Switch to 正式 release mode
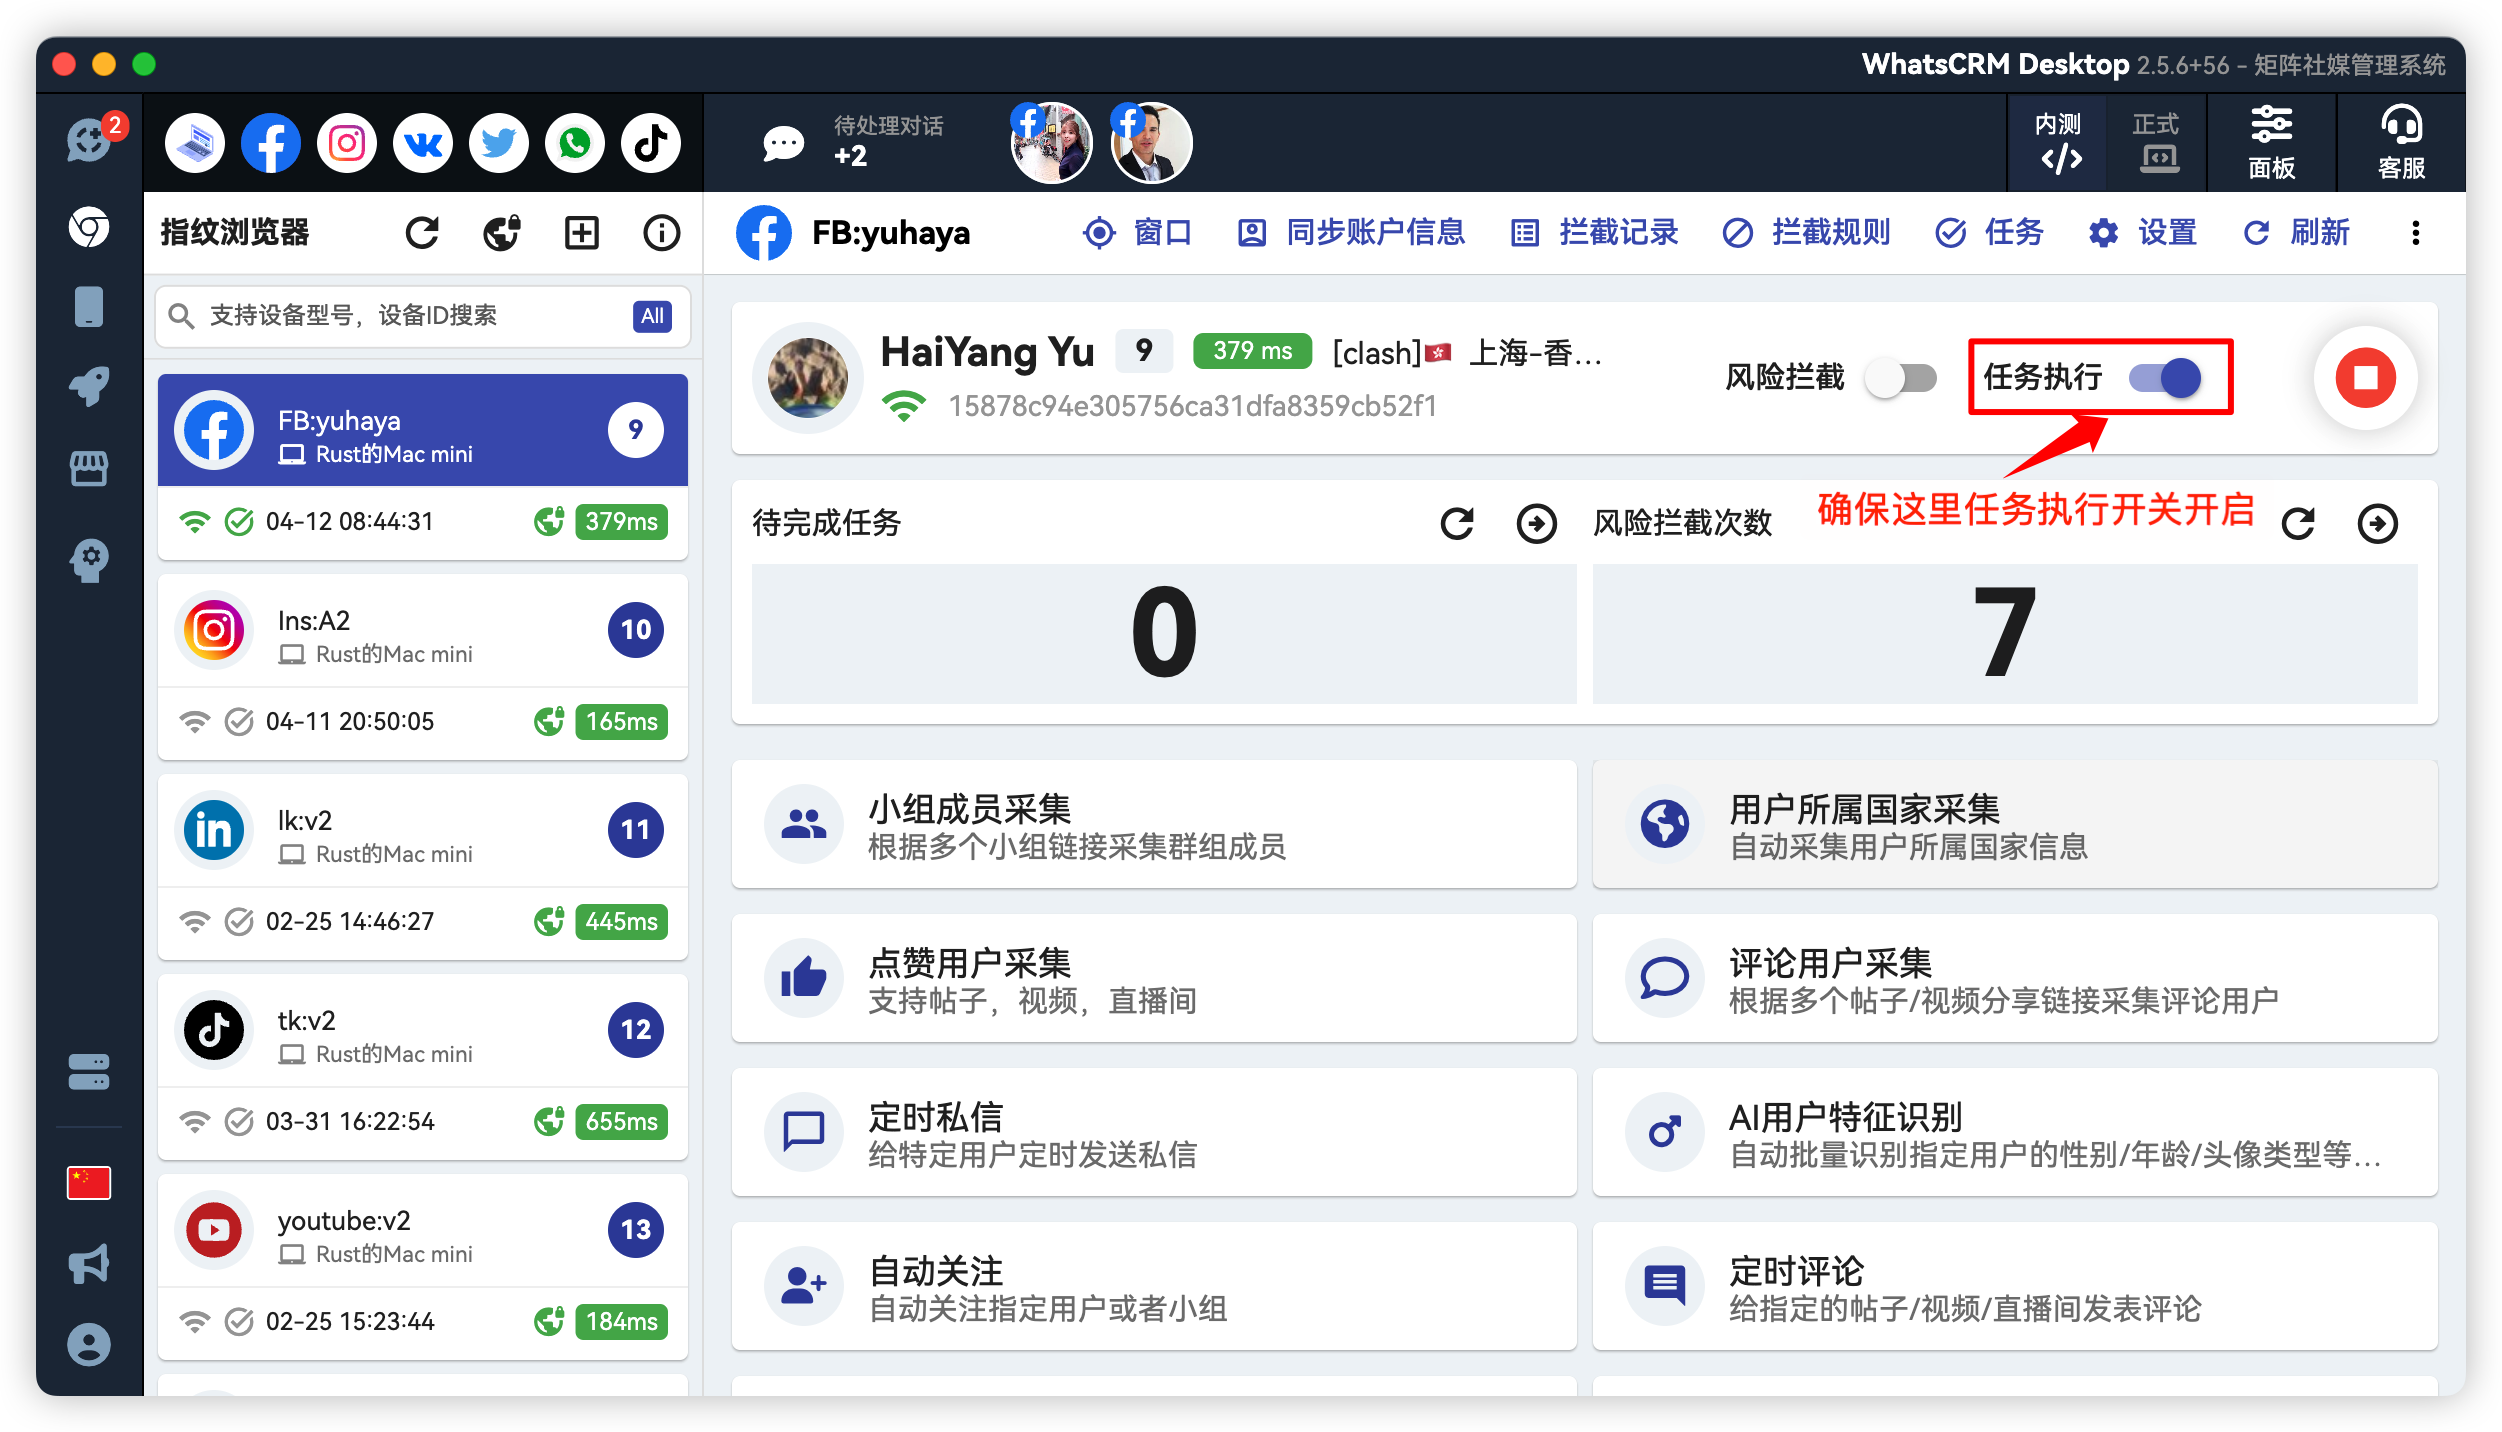Screen dimensions: 2502x1432 (x=2156, y=143)
